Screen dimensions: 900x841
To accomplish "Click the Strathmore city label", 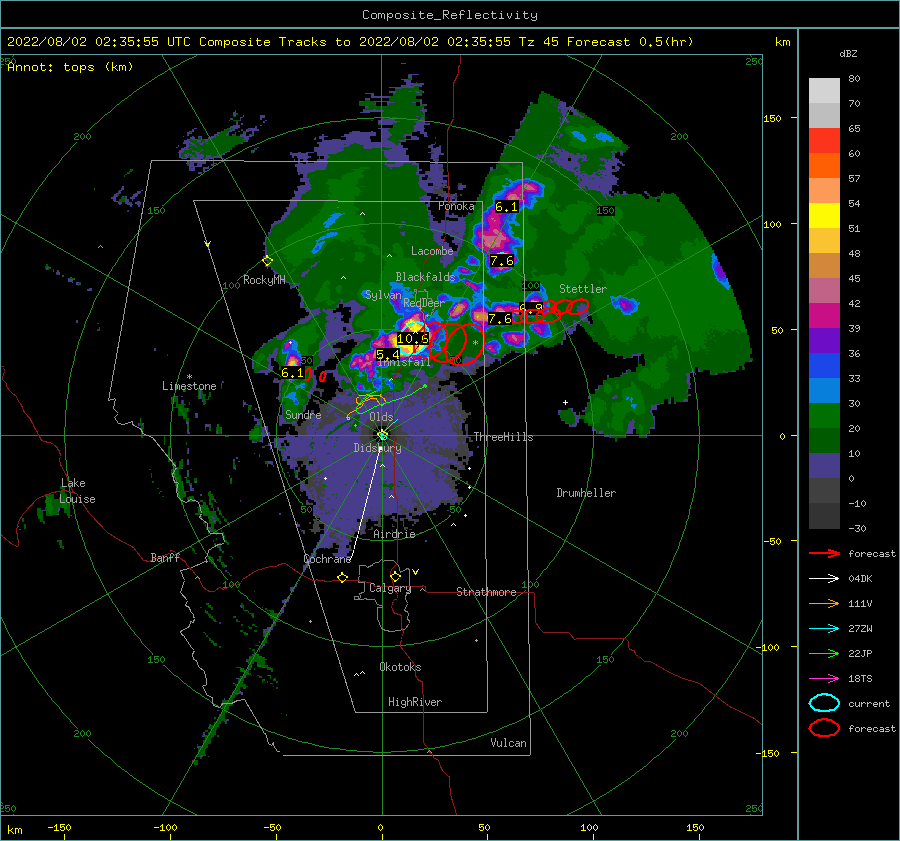I will coord(486,592).
